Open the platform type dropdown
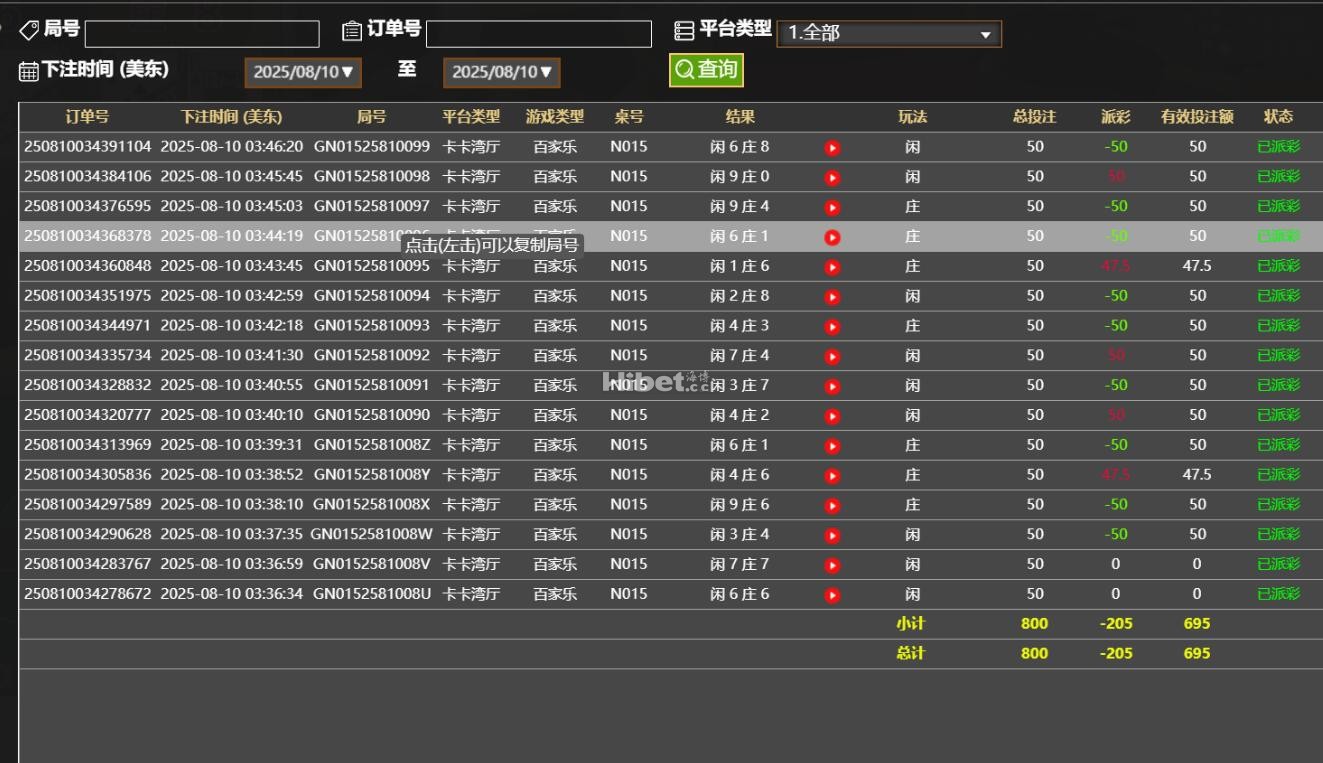Image resolution: width=1323 pixels, height=763 pixels. [x=888, y=34]
